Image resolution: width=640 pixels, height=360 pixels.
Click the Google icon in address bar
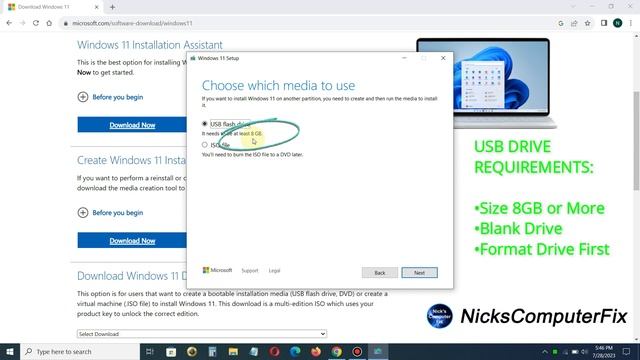pyautogui.click(x=561, y=23)
